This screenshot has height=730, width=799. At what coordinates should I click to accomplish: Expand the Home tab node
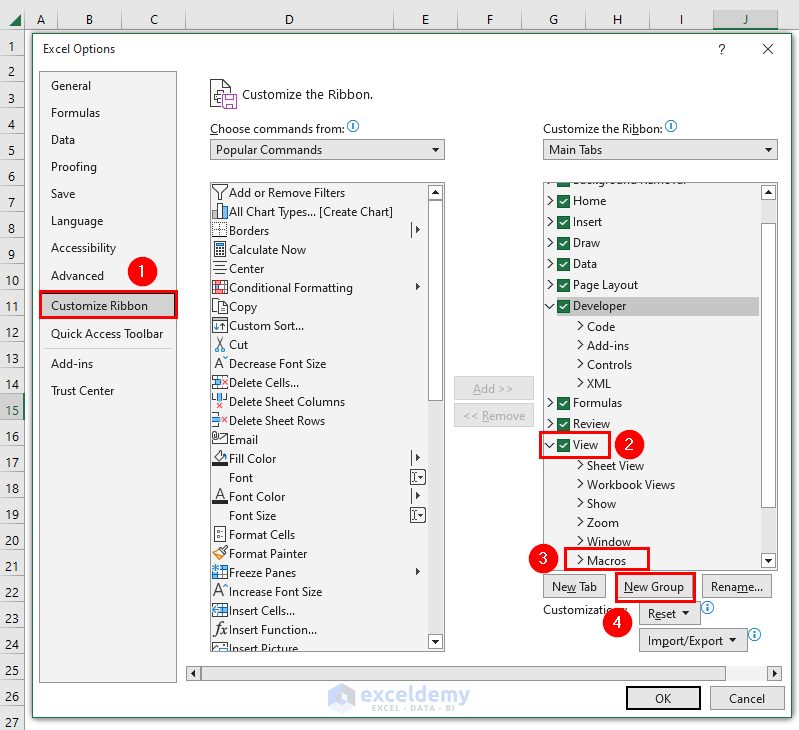[550, 201]
